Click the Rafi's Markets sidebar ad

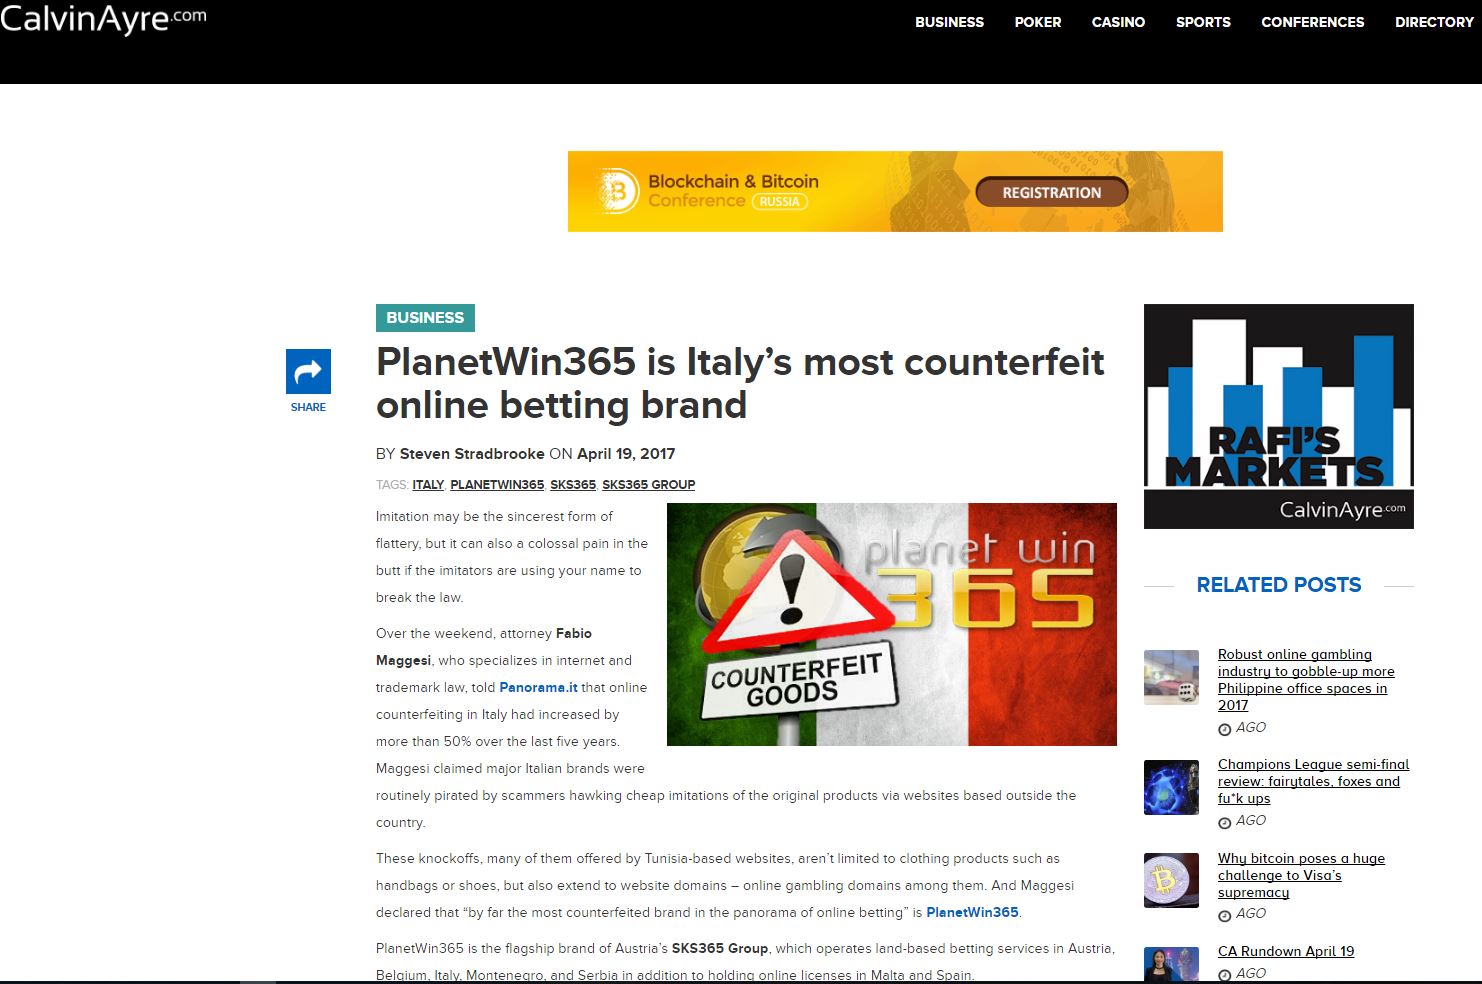coord(1279,416)
